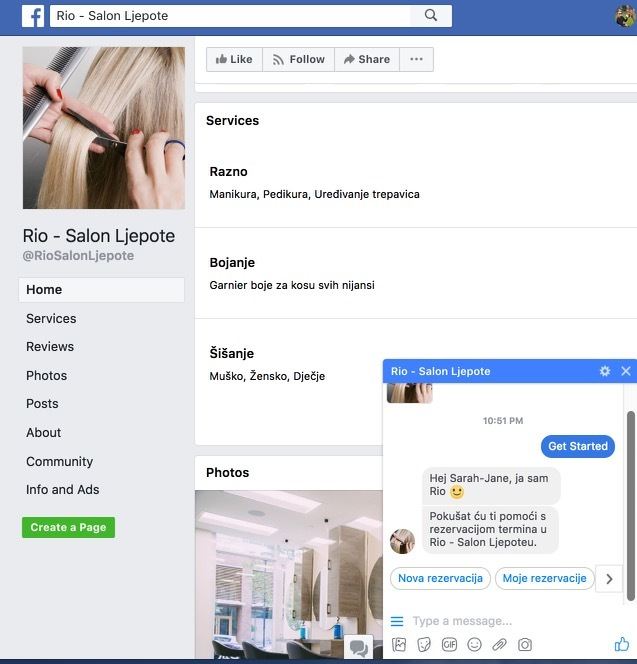Expand the more options ellipsis button
The height and width of the screenshot is (664, 637).
(x=416, y=59)
